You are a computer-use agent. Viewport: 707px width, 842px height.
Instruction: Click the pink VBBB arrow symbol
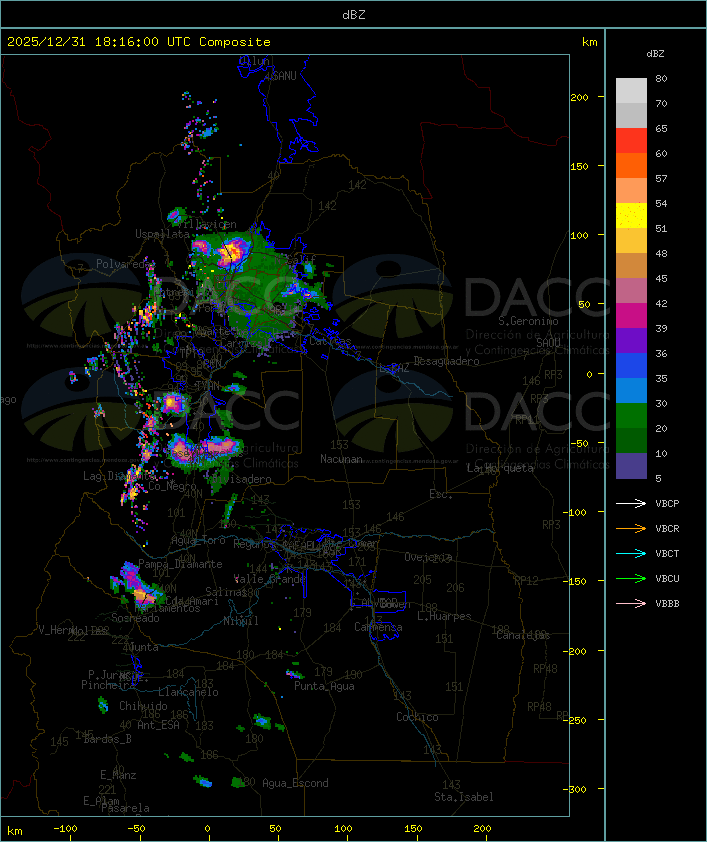coord(631,604)
